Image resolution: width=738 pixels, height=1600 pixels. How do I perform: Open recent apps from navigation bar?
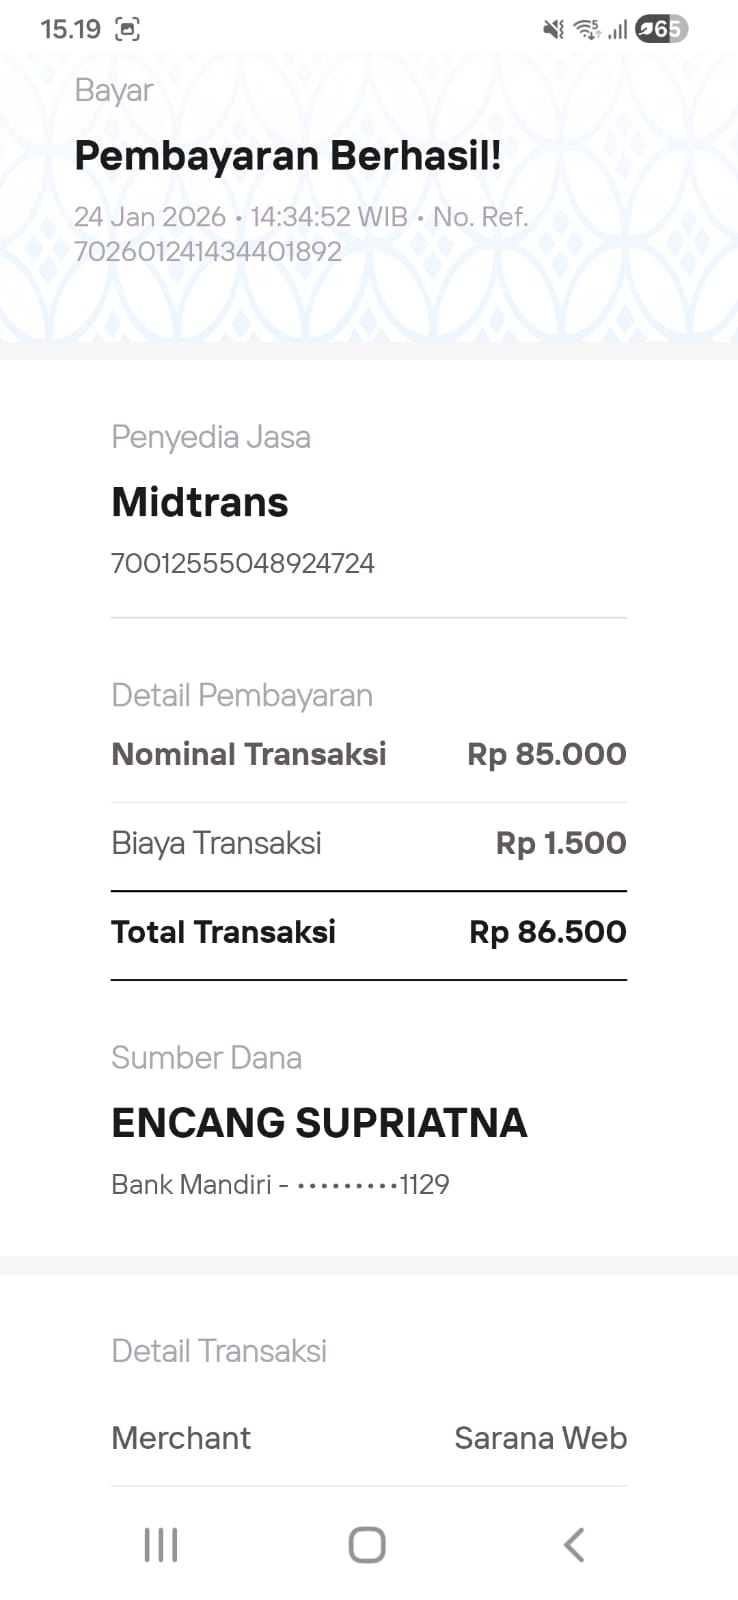tap(161, 1545)
